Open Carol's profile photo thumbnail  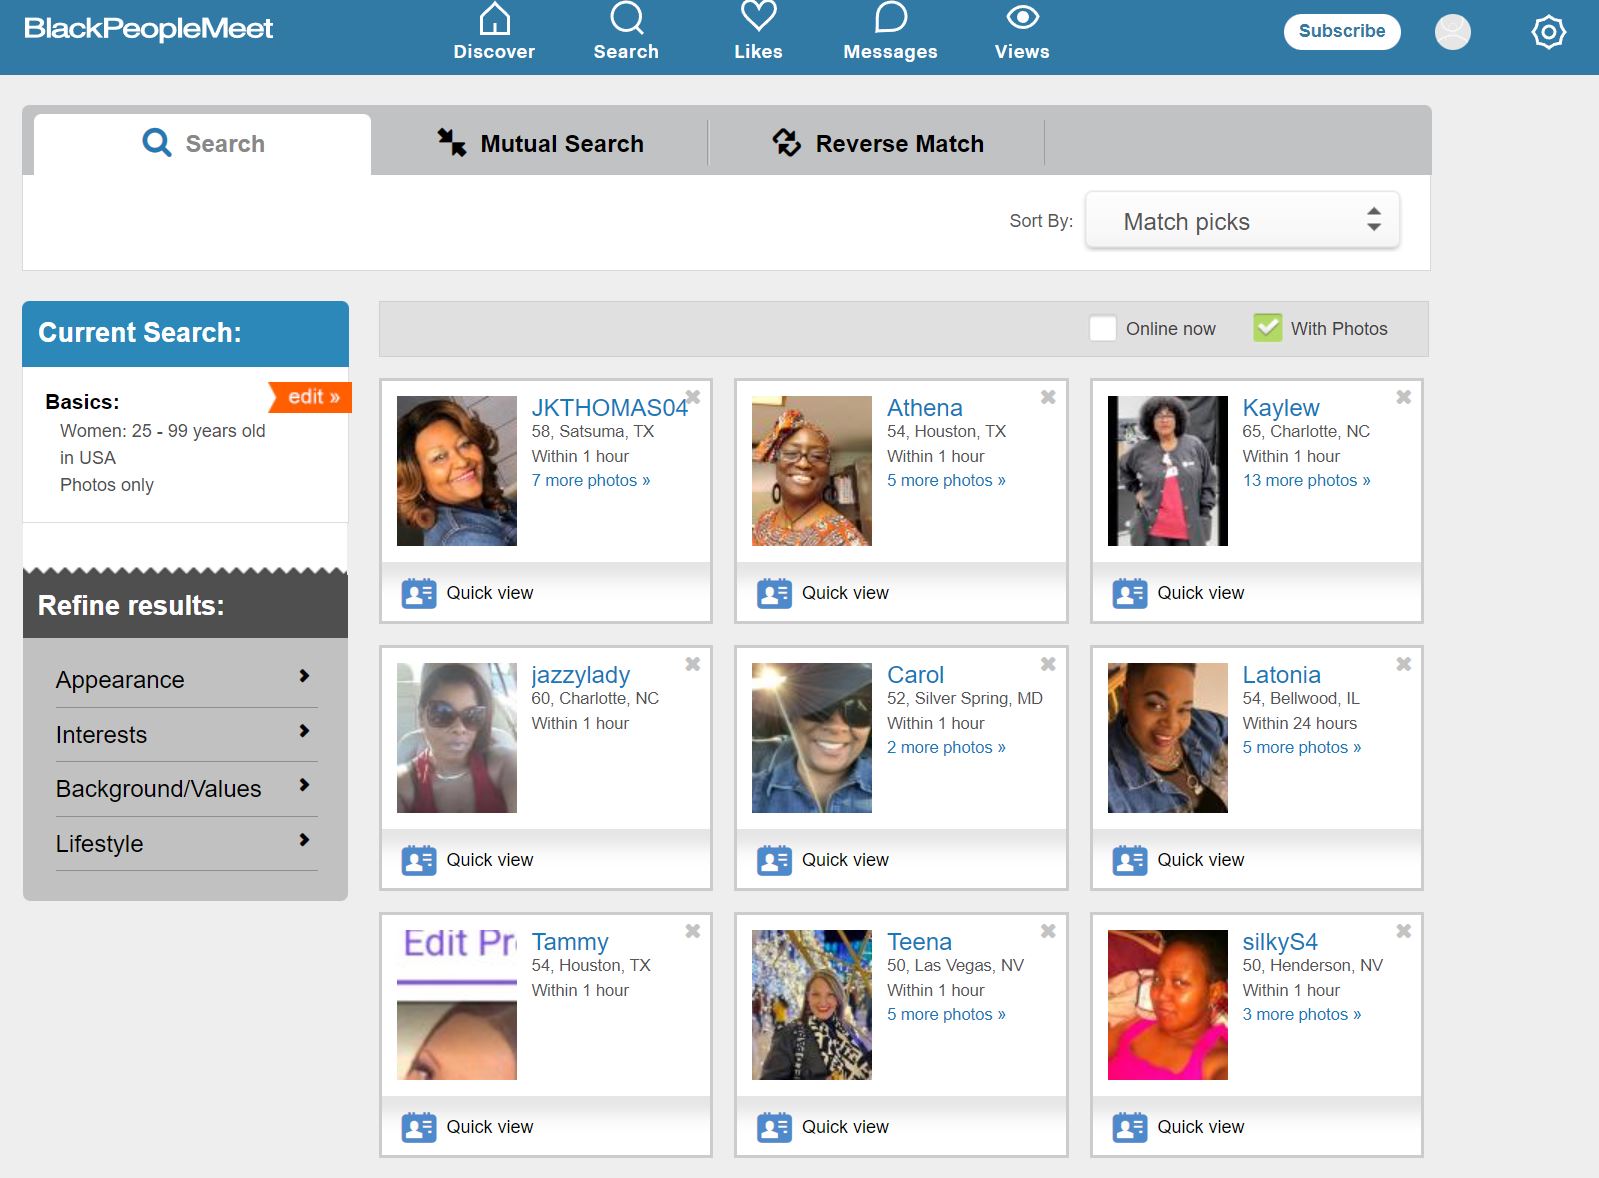click(812, 738)
